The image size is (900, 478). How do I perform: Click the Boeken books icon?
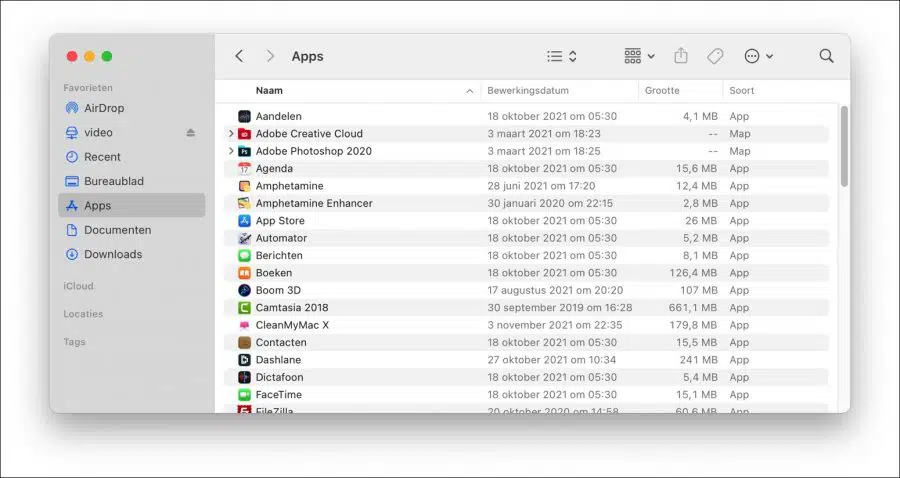tap(245, 273)
